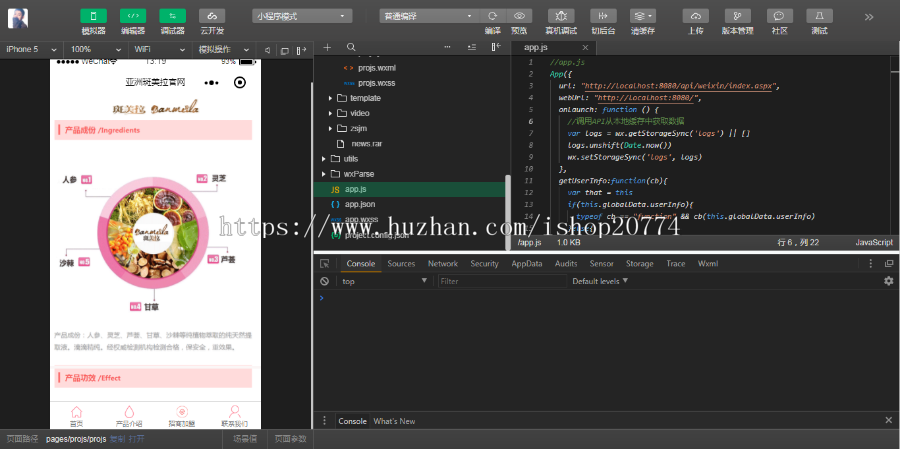The height and width of the screenshot is (449, 900).
Task: Open the WiFi network dropdown
Action: click(x=158, y=49)
